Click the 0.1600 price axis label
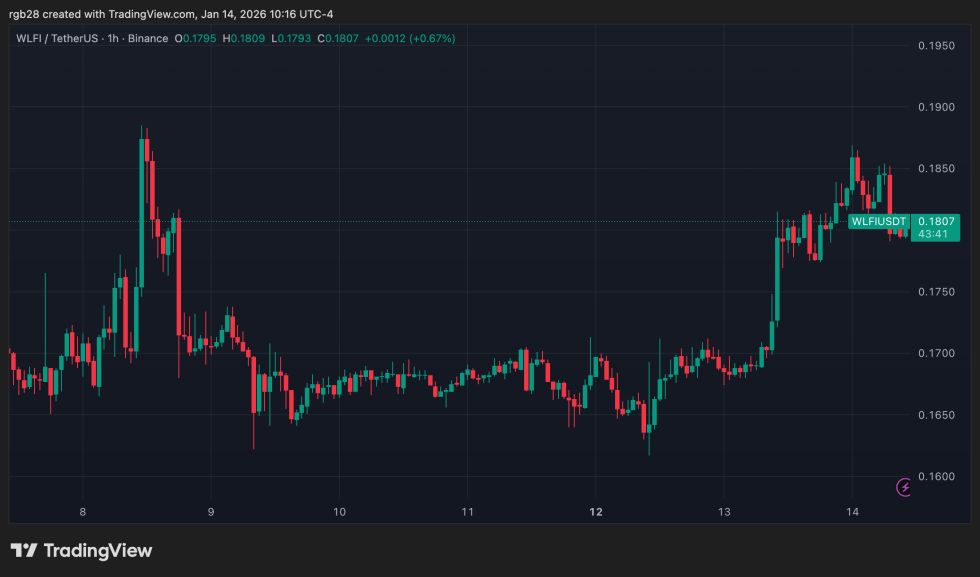 click(x=937, y=476)
